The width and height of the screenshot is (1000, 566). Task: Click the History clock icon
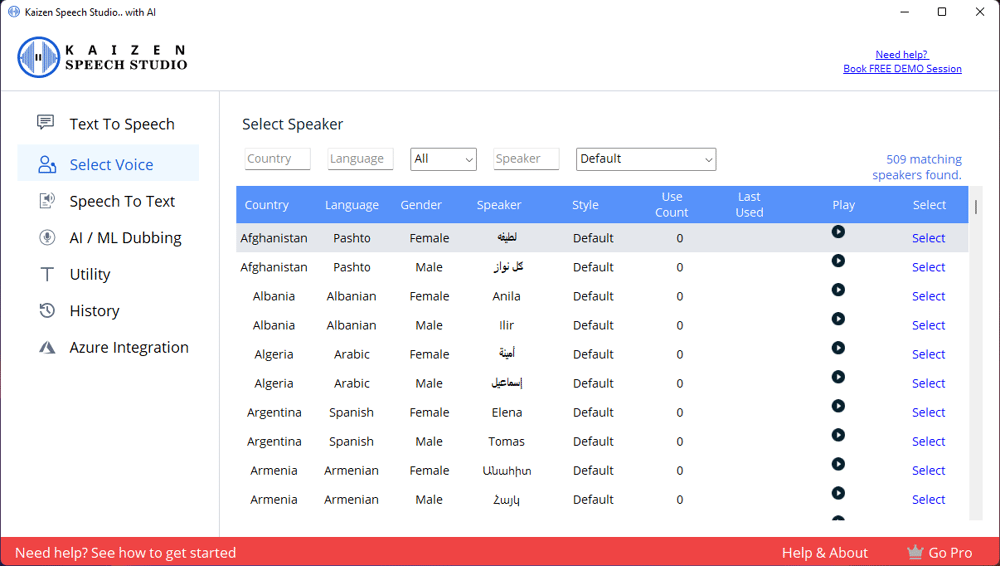point(46,311)
